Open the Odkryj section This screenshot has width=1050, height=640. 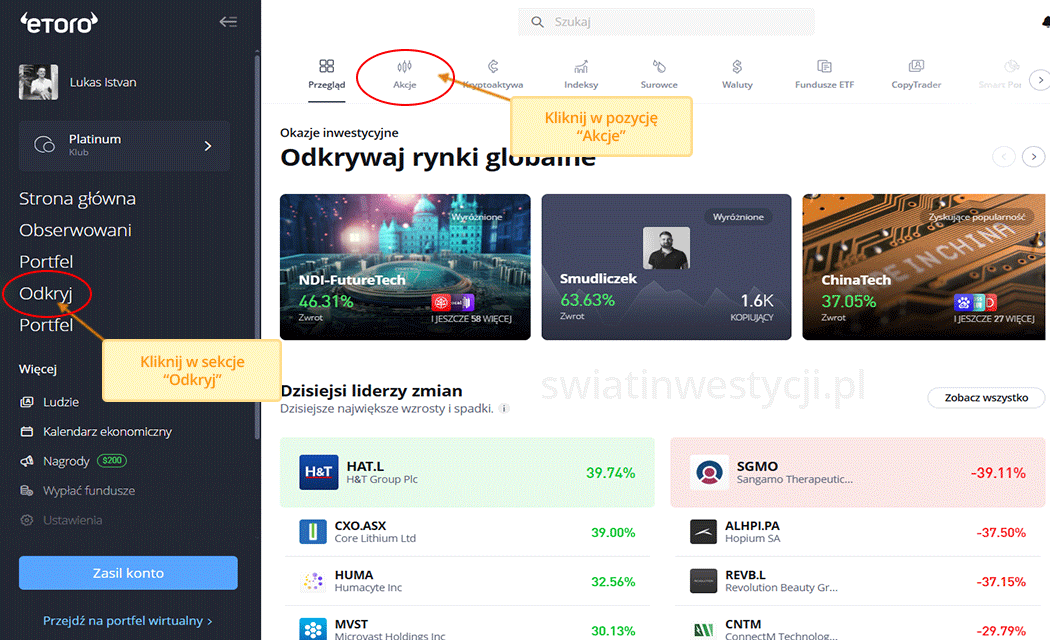coord(46,293)
